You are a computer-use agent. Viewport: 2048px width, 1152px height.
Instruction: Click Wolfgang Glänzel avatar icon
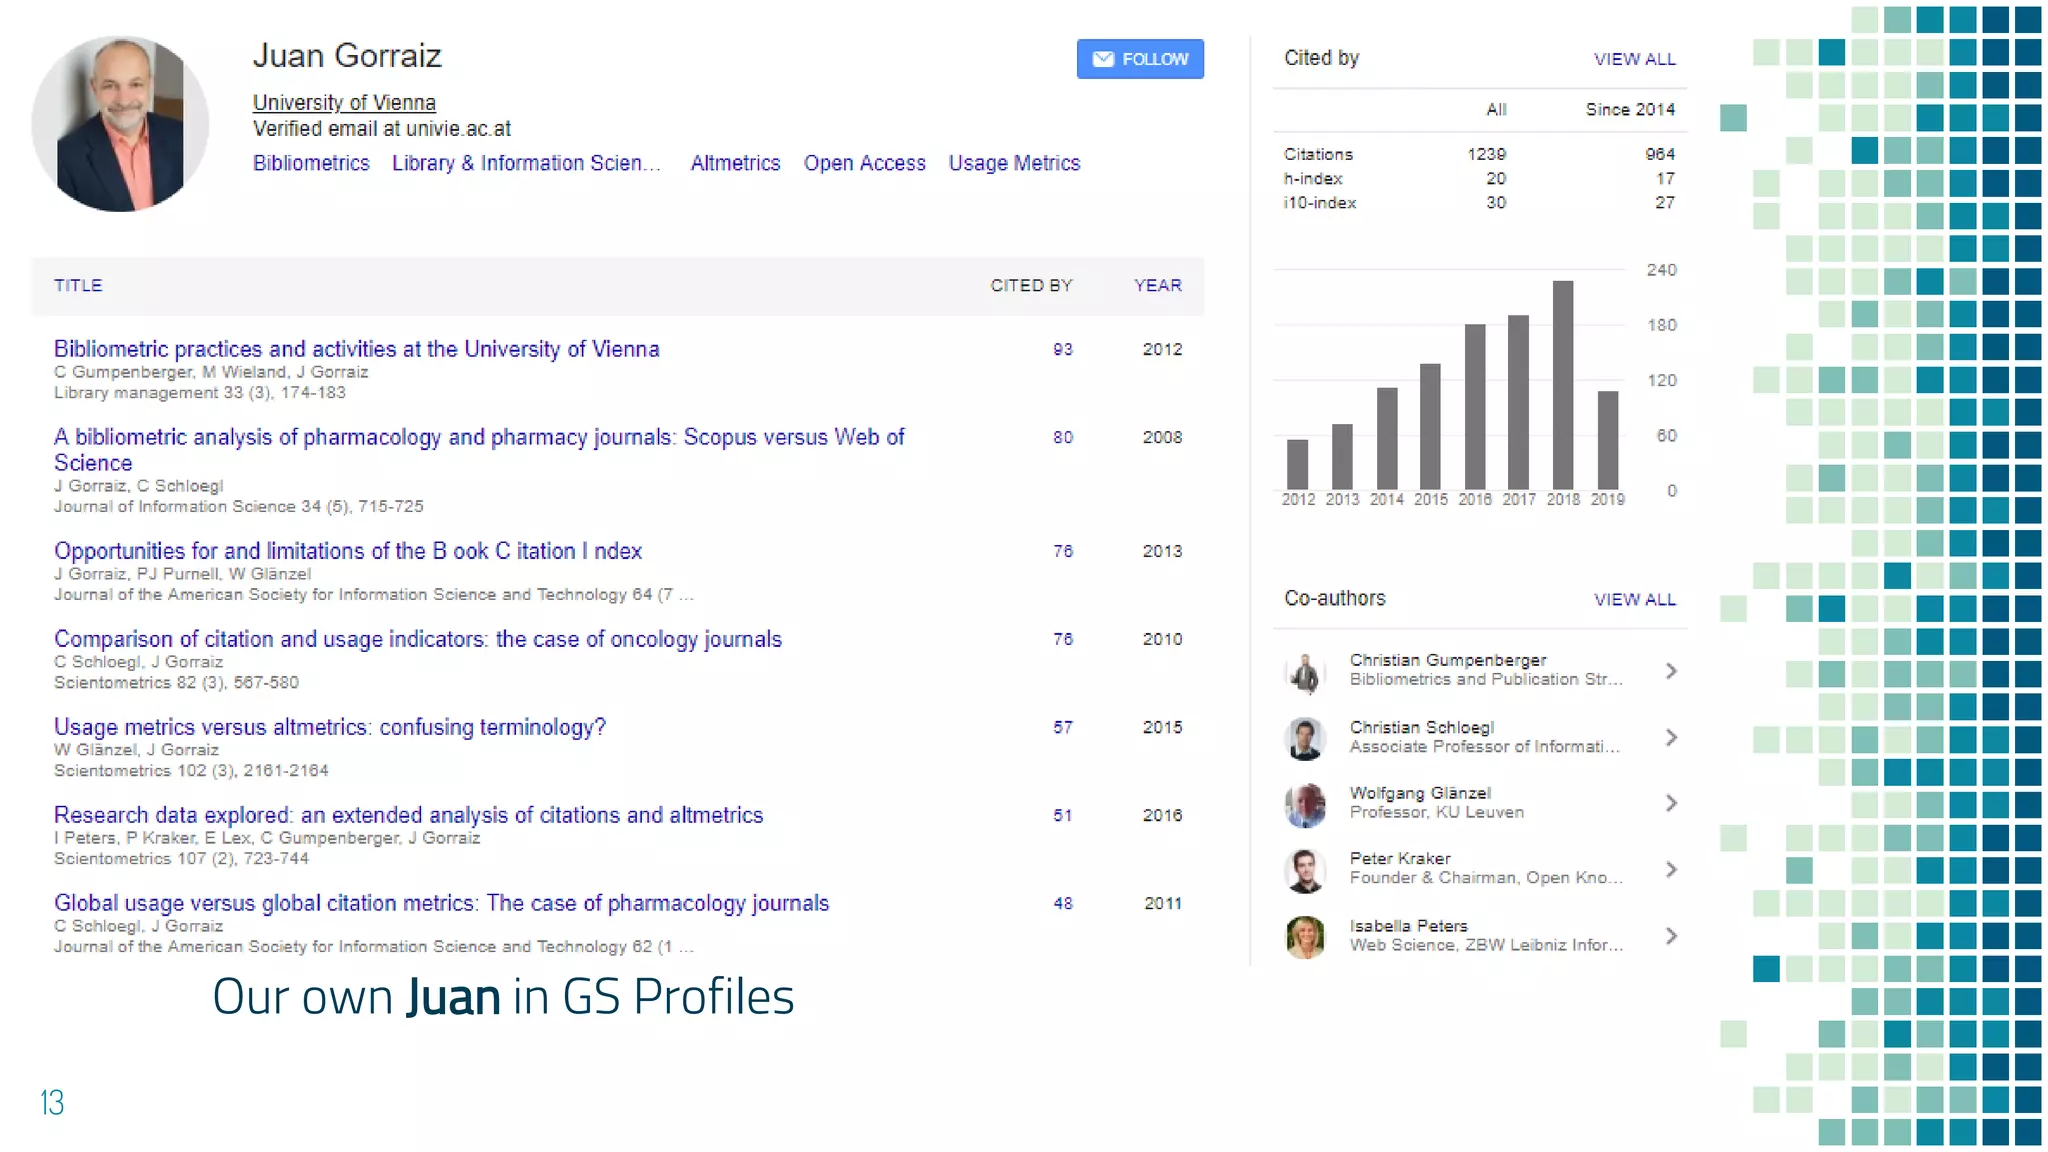1305,805
